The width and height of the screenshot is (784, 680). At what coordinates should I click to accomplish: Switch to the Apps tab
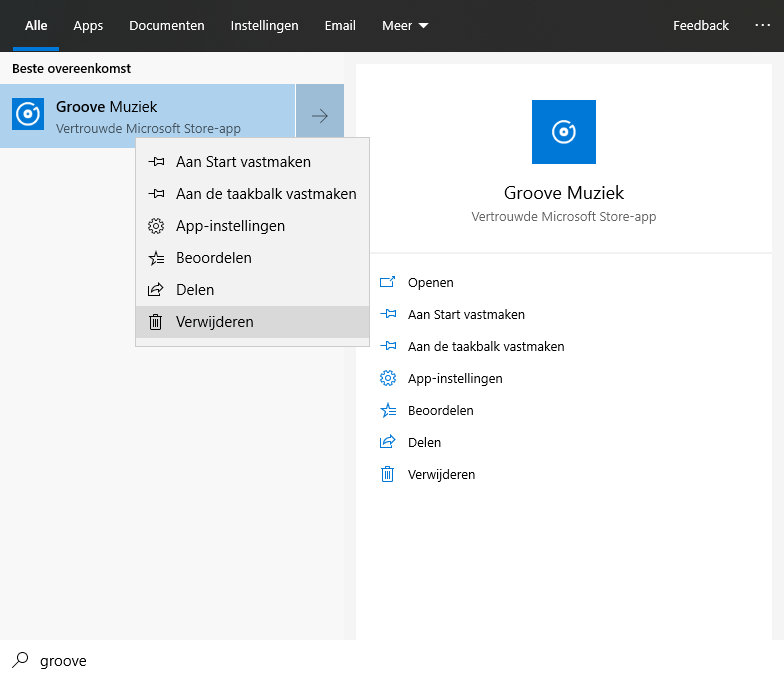tap(88, 26)
